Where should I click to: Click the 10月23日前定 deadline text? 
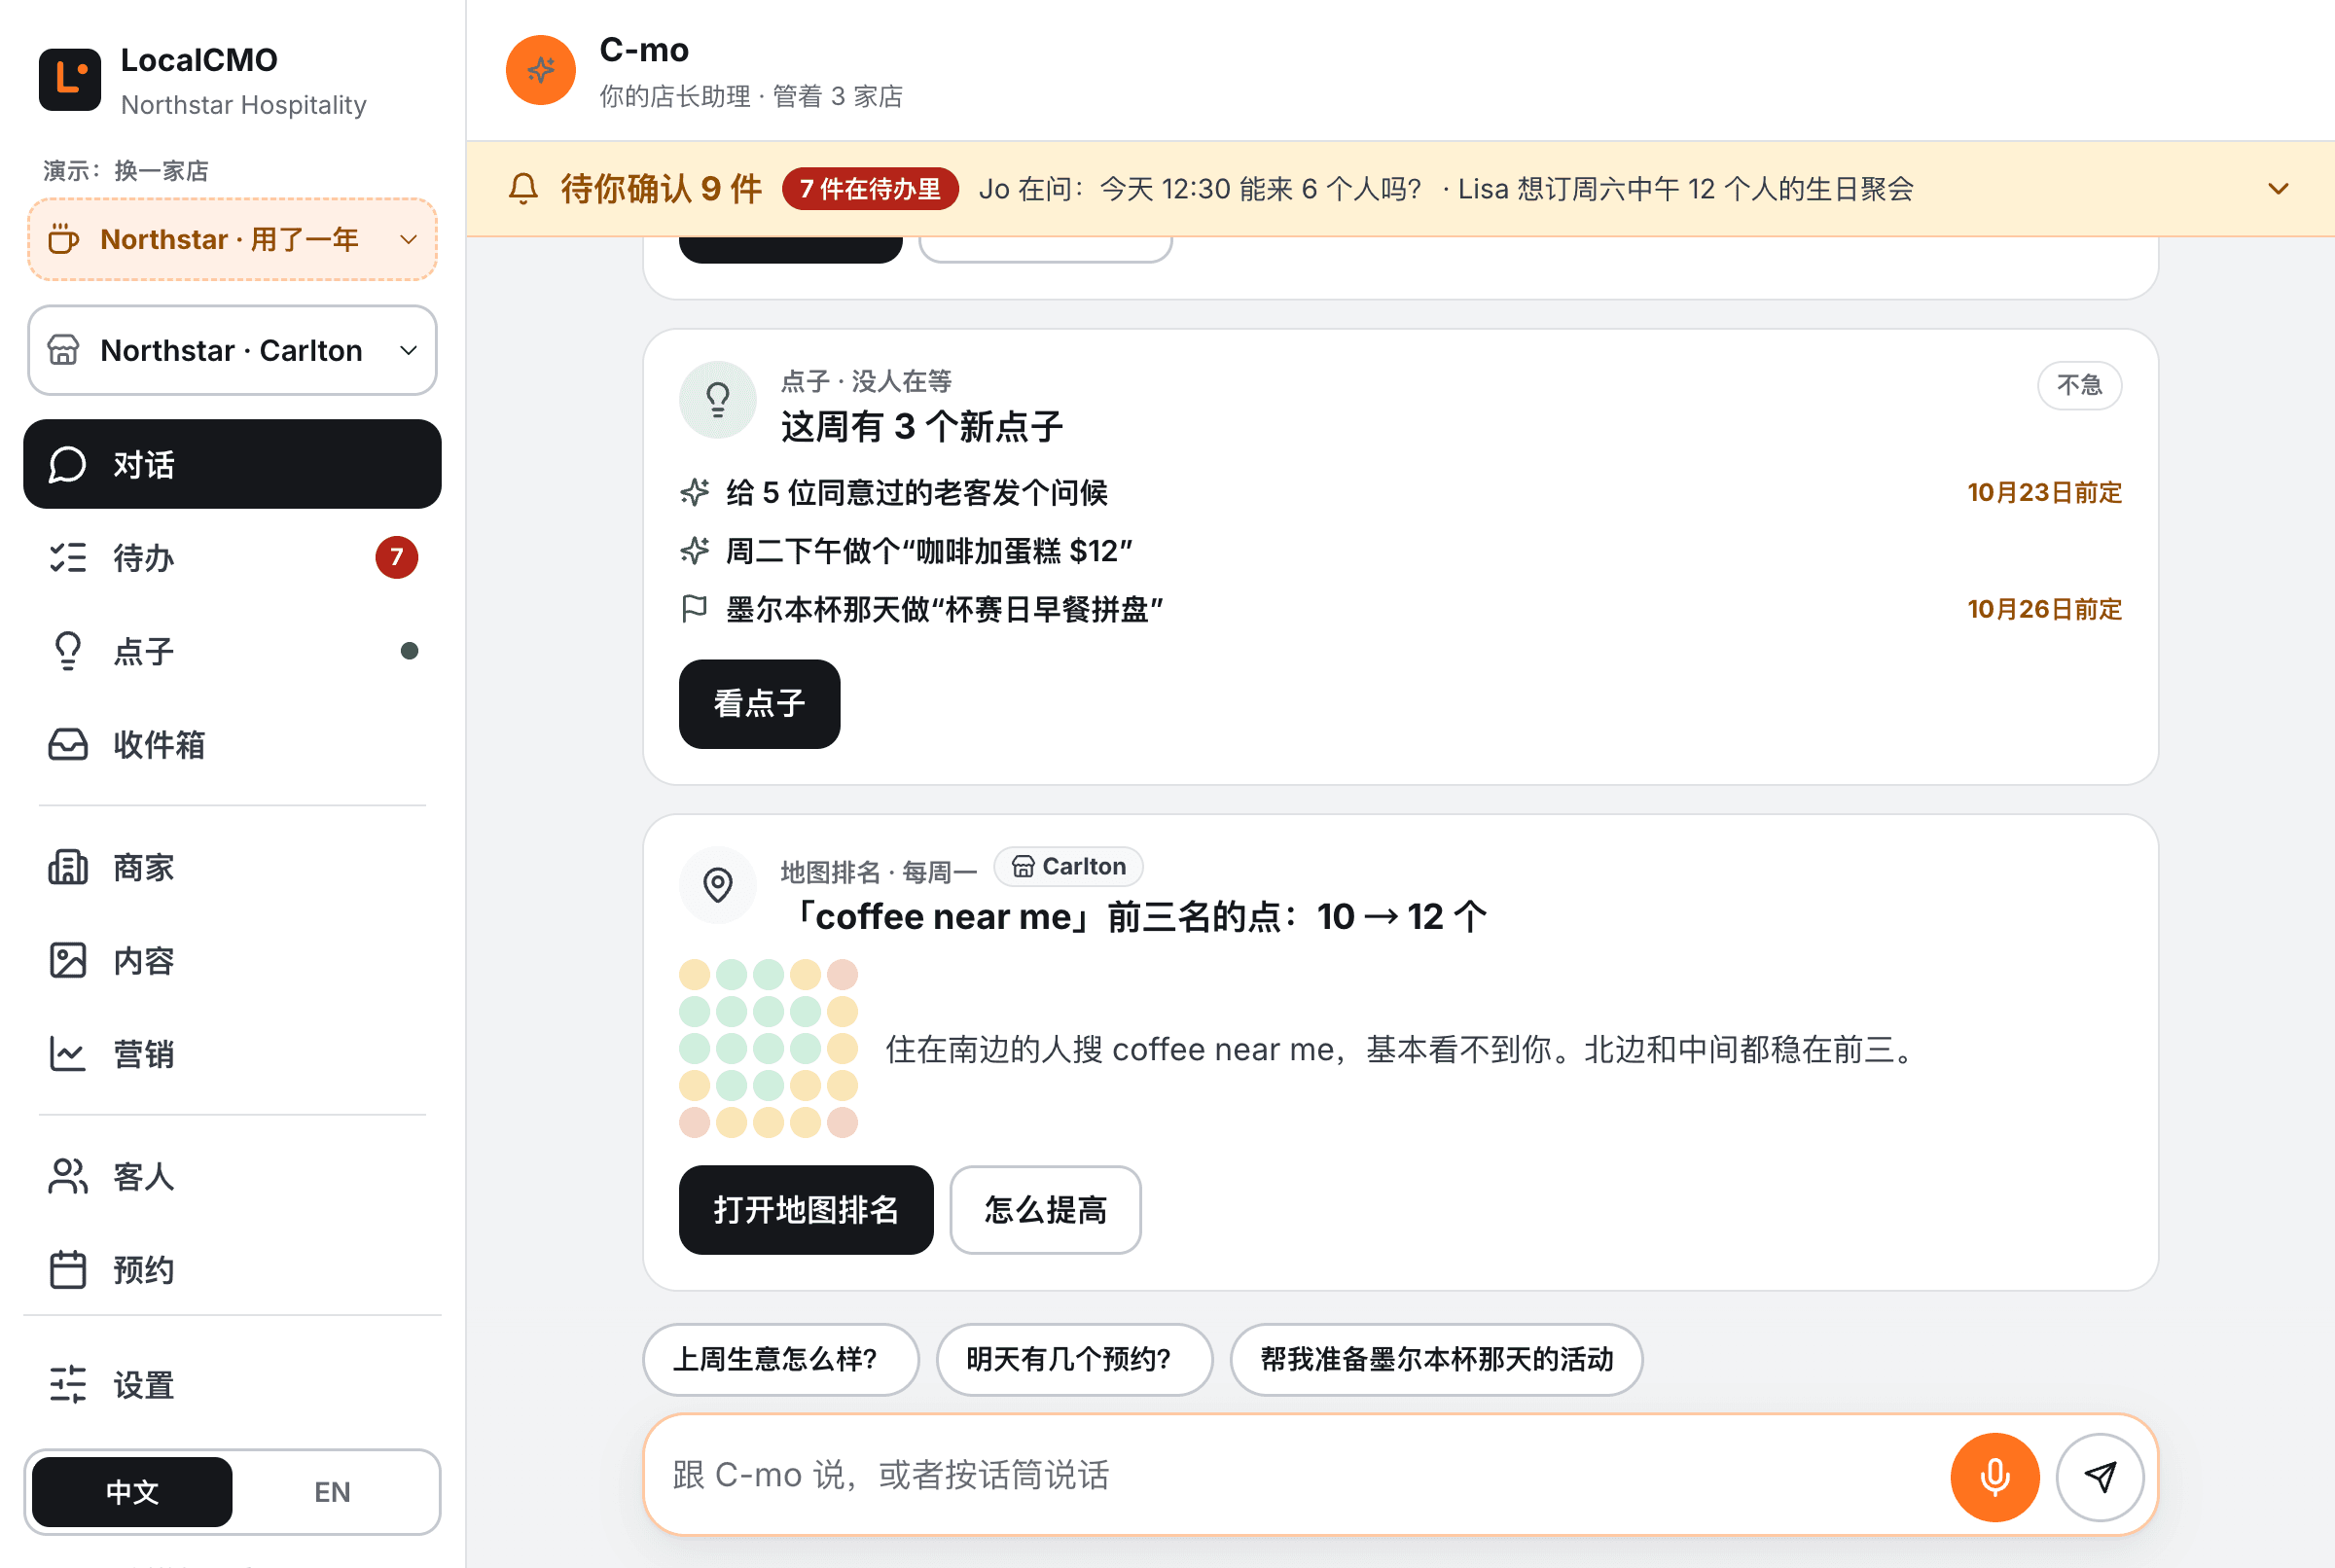click(2044, 492)
